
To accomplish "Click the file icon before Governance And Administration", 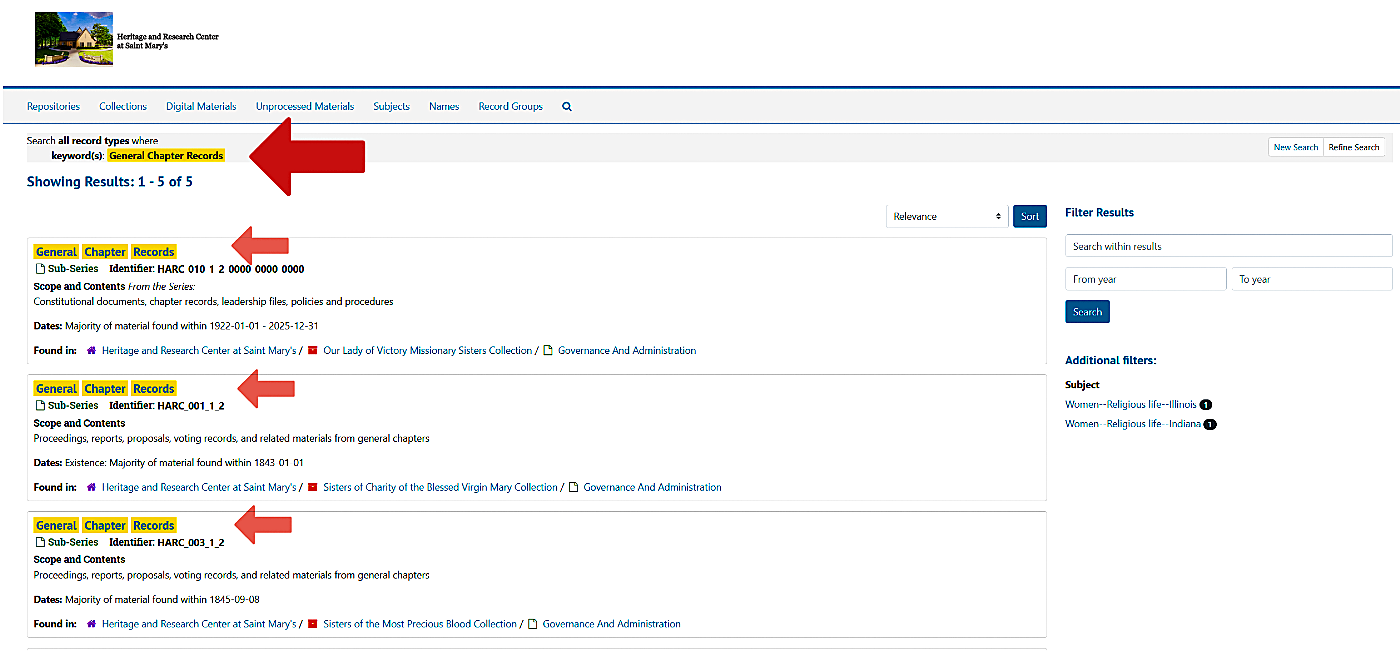I will coord(546,350).
